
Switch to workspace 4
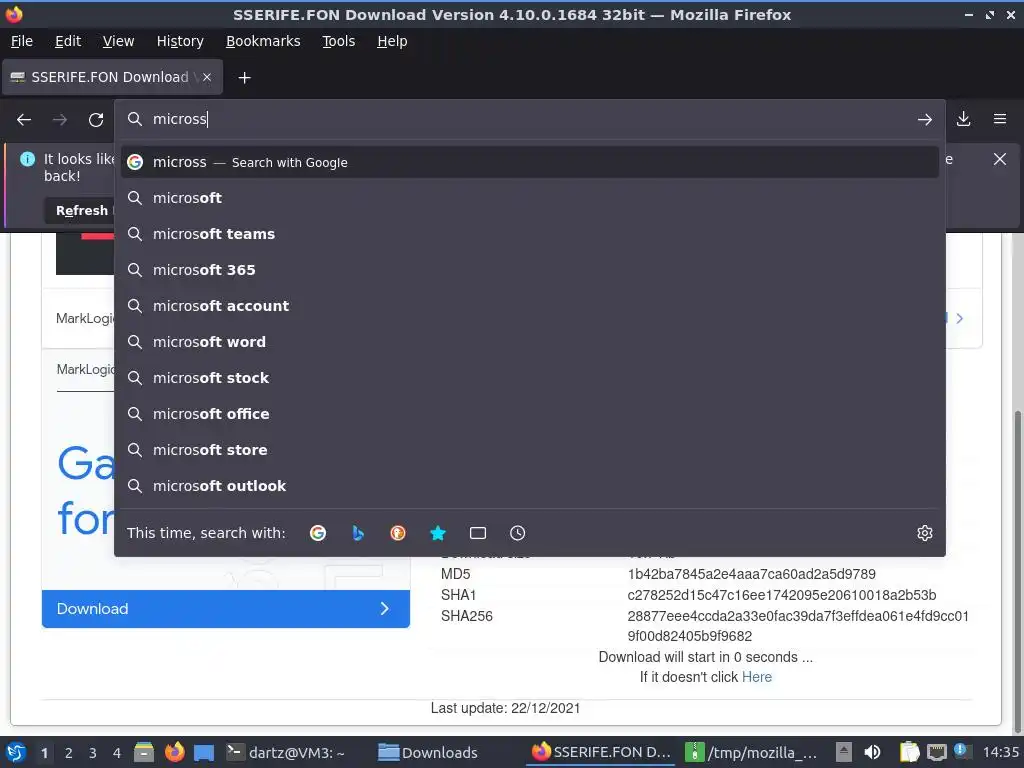(x=117, y=753)
